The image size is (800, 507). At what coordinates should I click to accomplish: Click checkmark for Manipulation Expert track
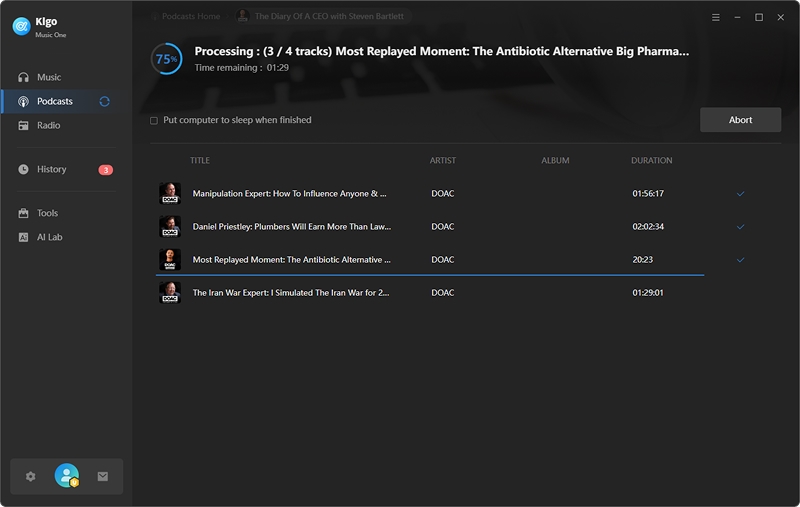tap(740, 194)
